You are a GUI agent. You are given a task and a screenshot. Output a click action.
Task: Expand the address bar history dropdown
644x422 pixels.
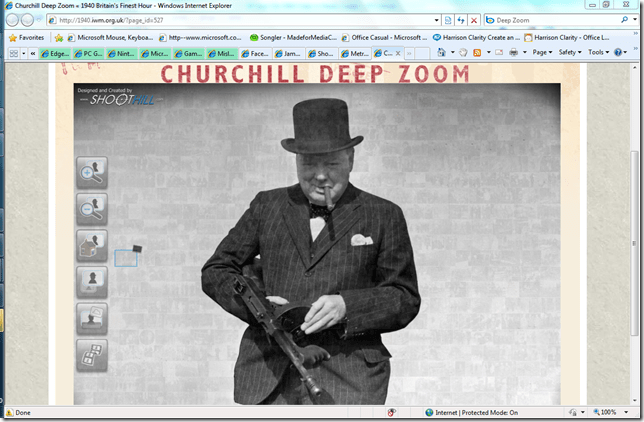[436, 20]
